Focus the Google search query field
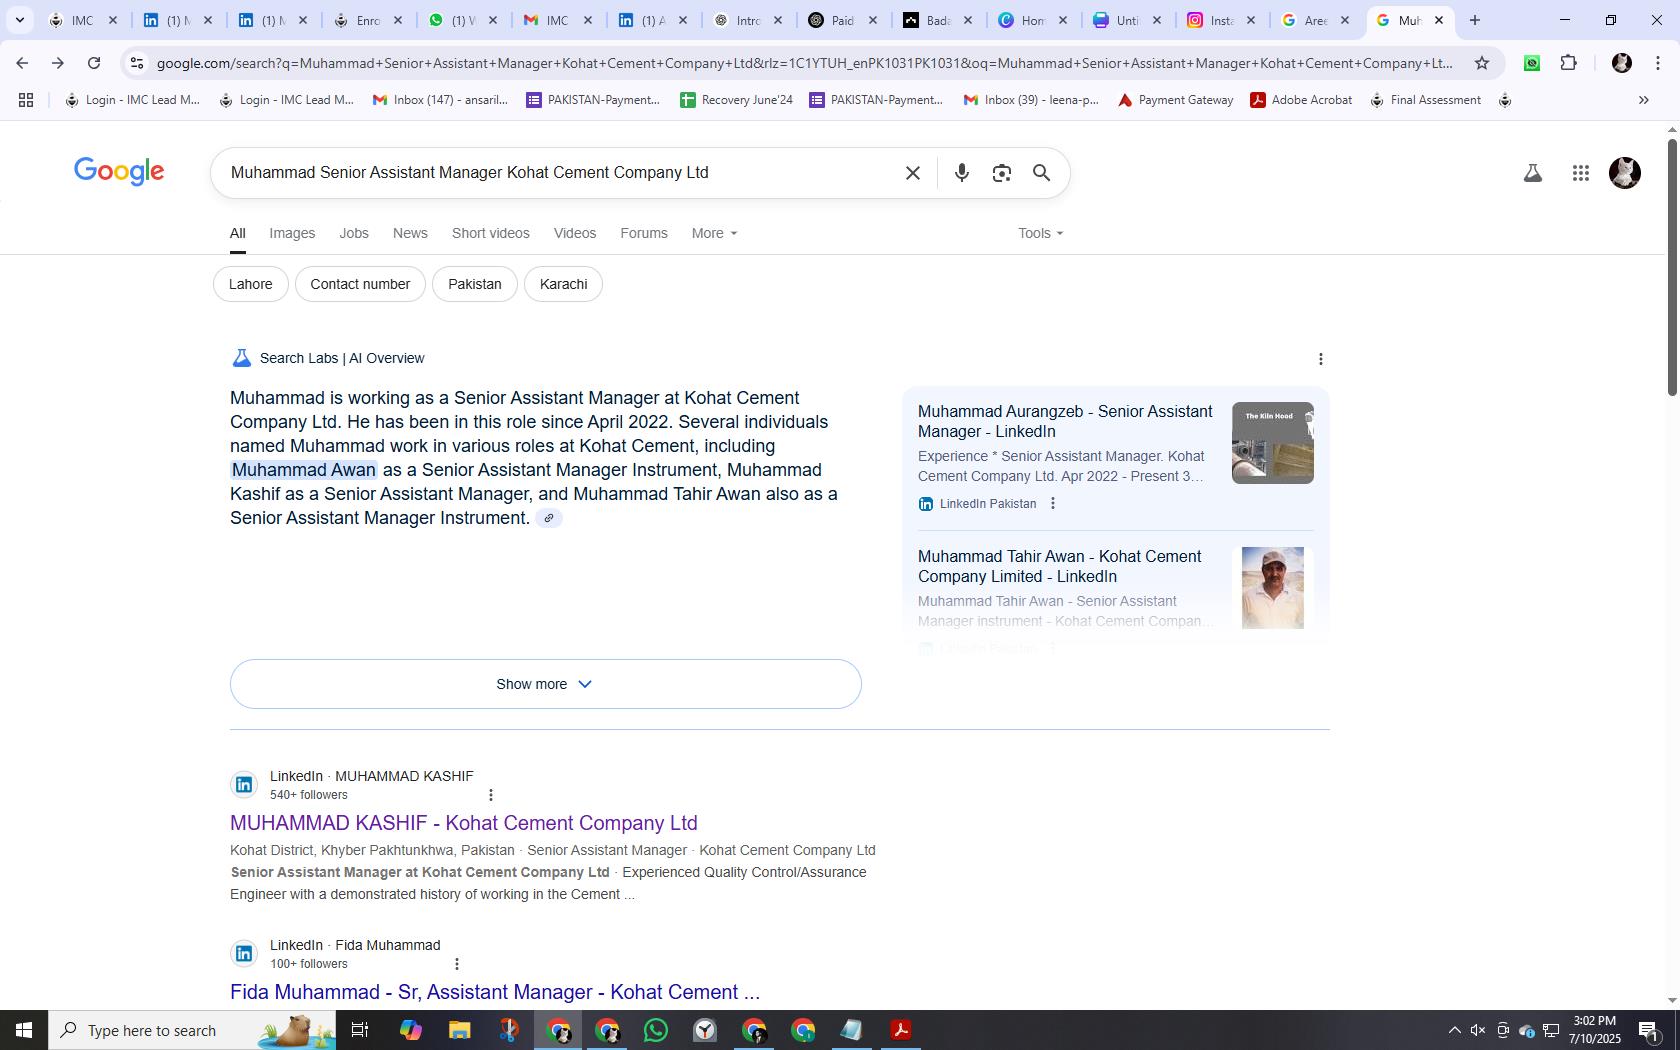 [x=560, y=173]
